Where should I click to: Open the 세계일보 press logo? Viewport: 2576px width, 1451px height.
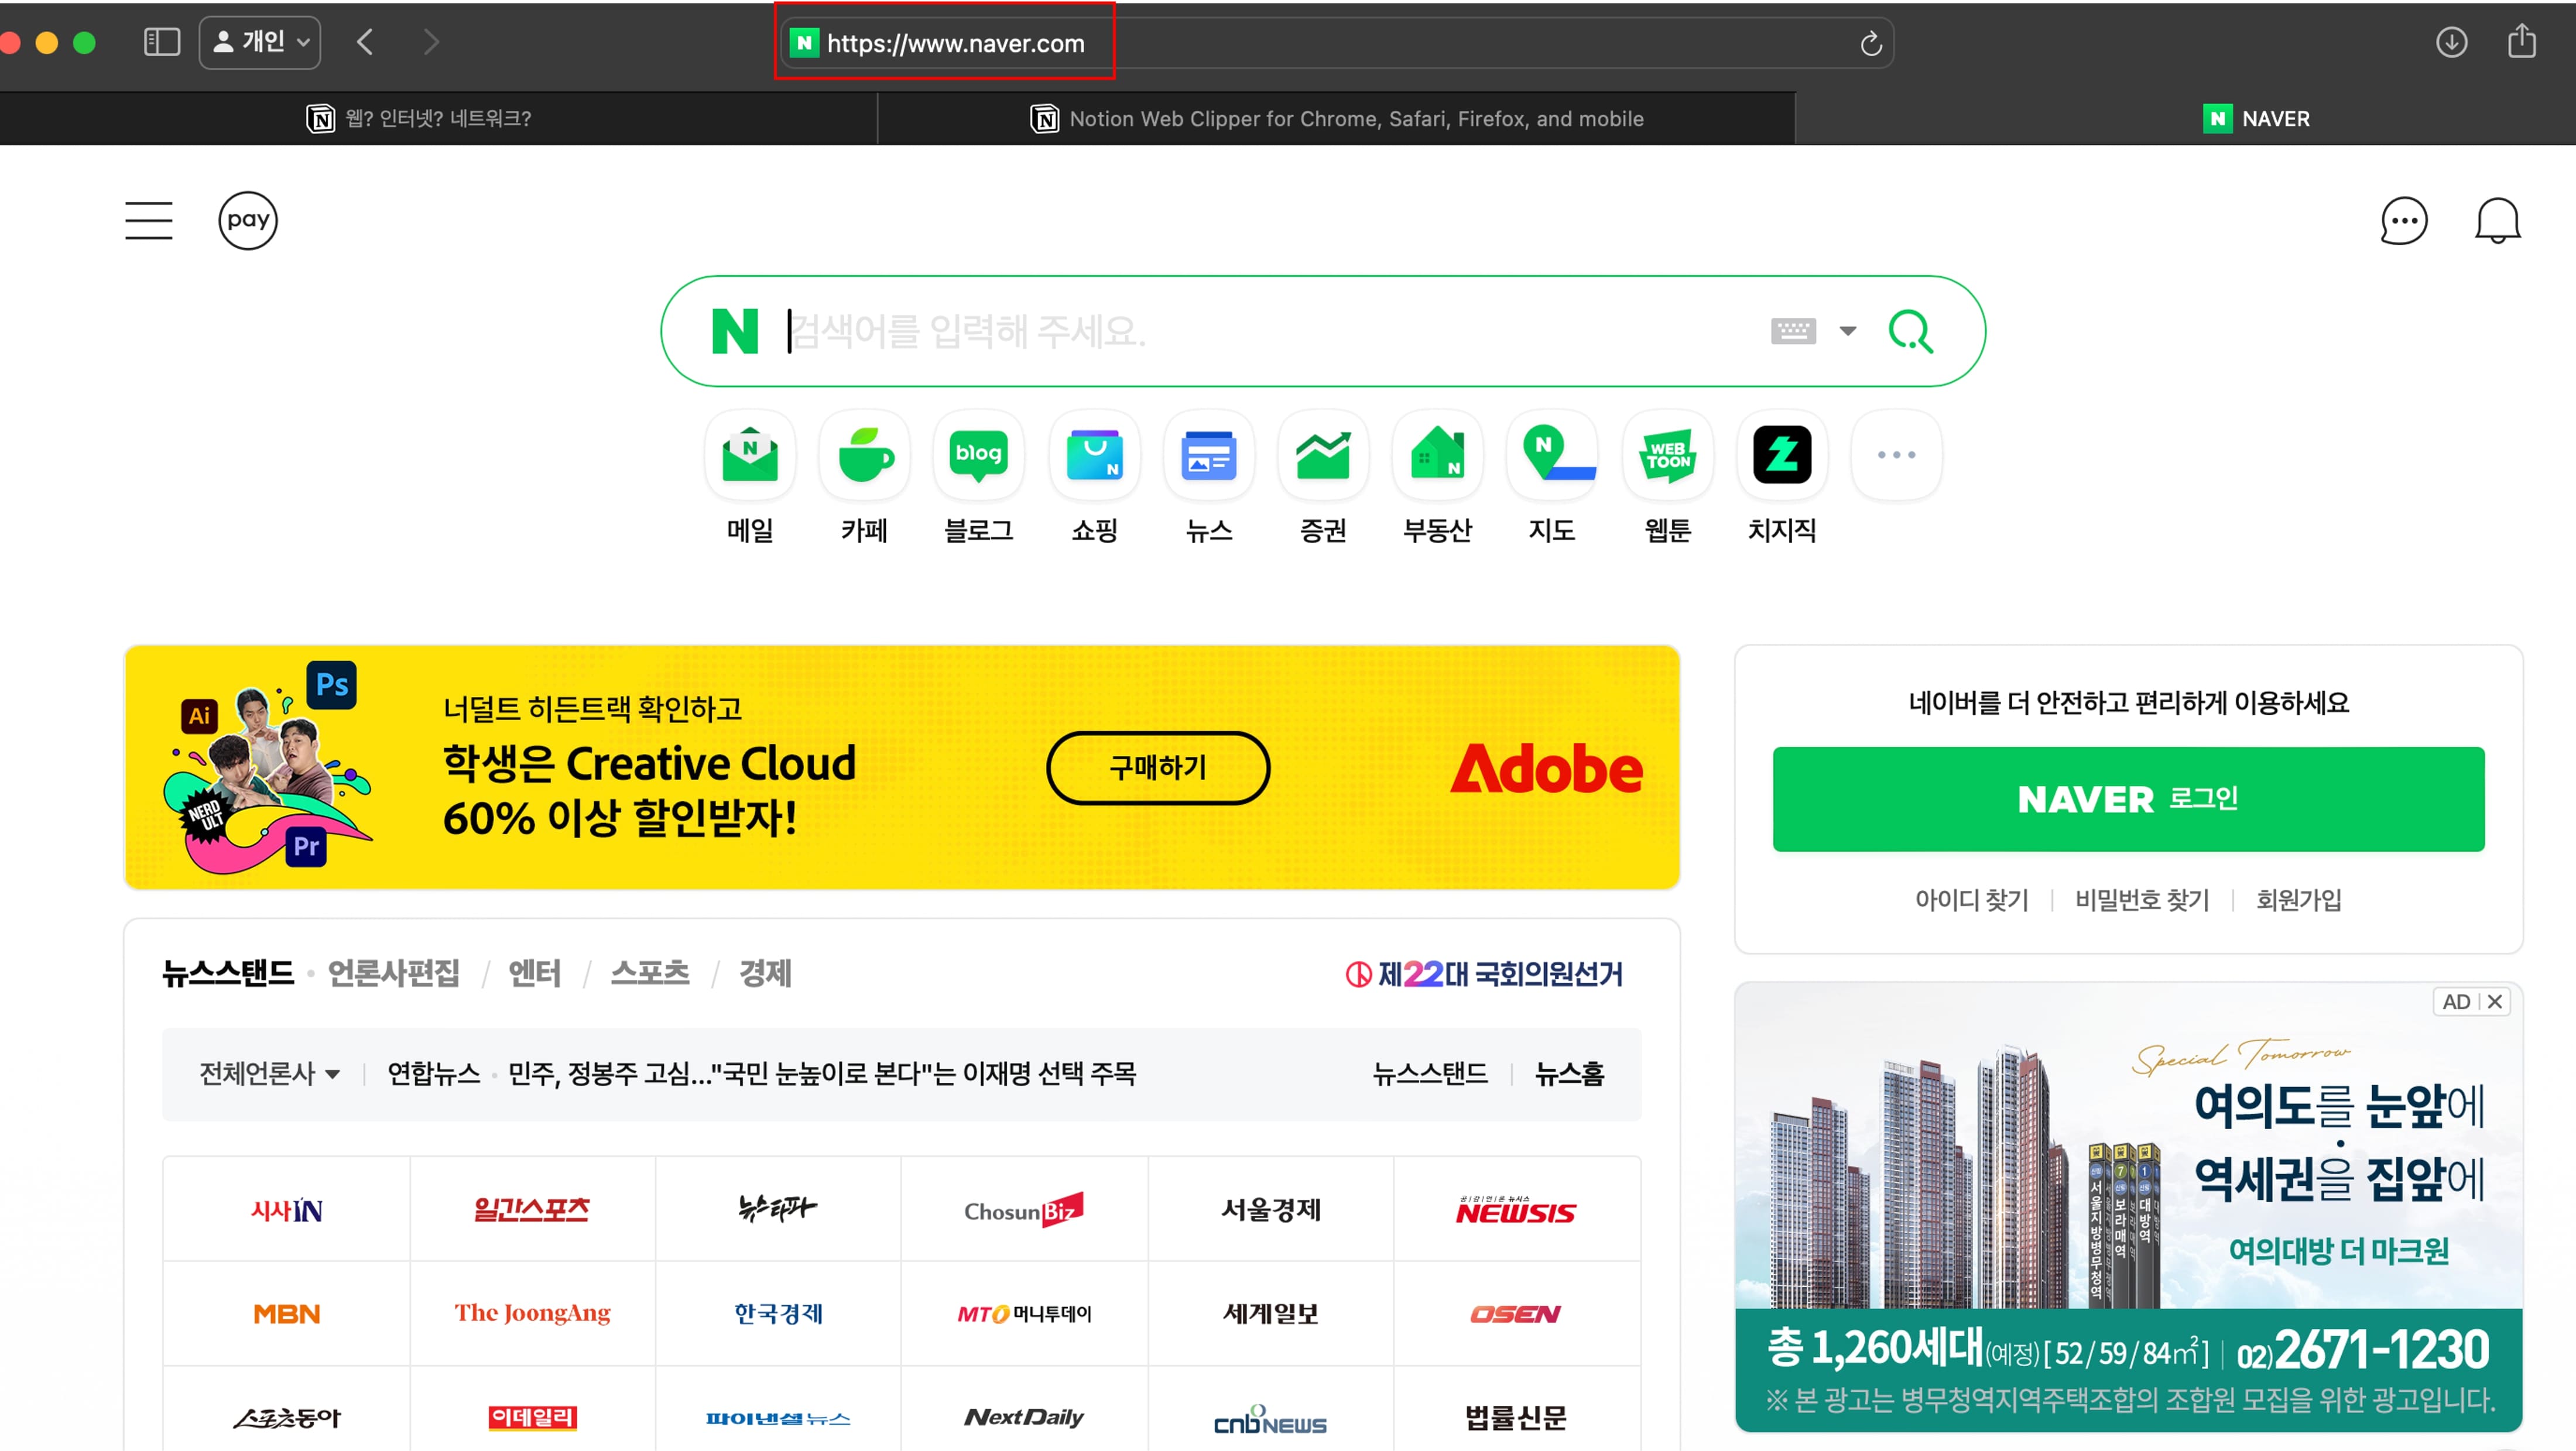[x=1270, y=1314]
